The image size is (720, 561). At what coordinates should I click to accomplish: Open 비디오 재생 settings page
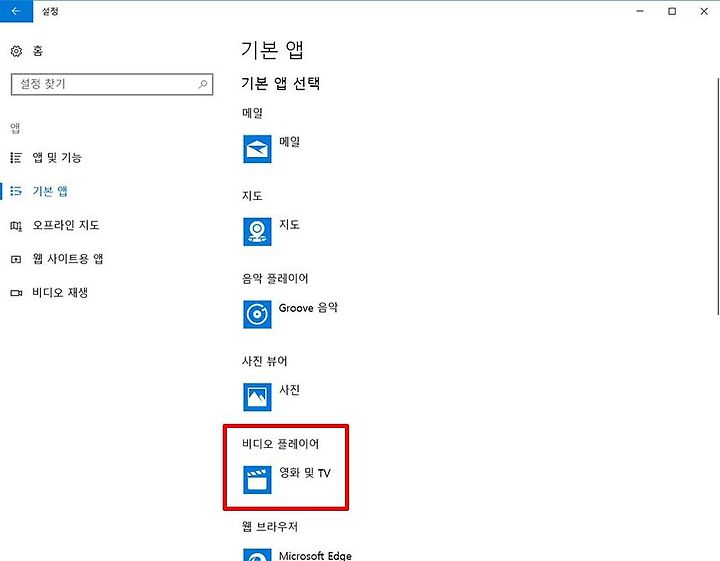tap(60, 292)
